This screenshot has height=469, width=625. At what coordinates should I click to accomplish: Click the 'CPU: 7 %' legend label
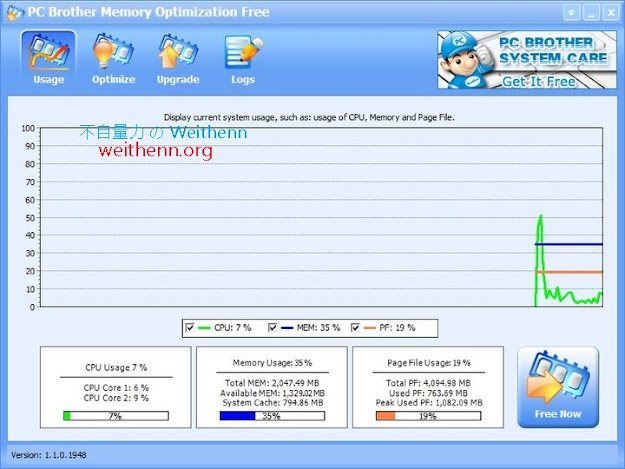pos(233,328)
